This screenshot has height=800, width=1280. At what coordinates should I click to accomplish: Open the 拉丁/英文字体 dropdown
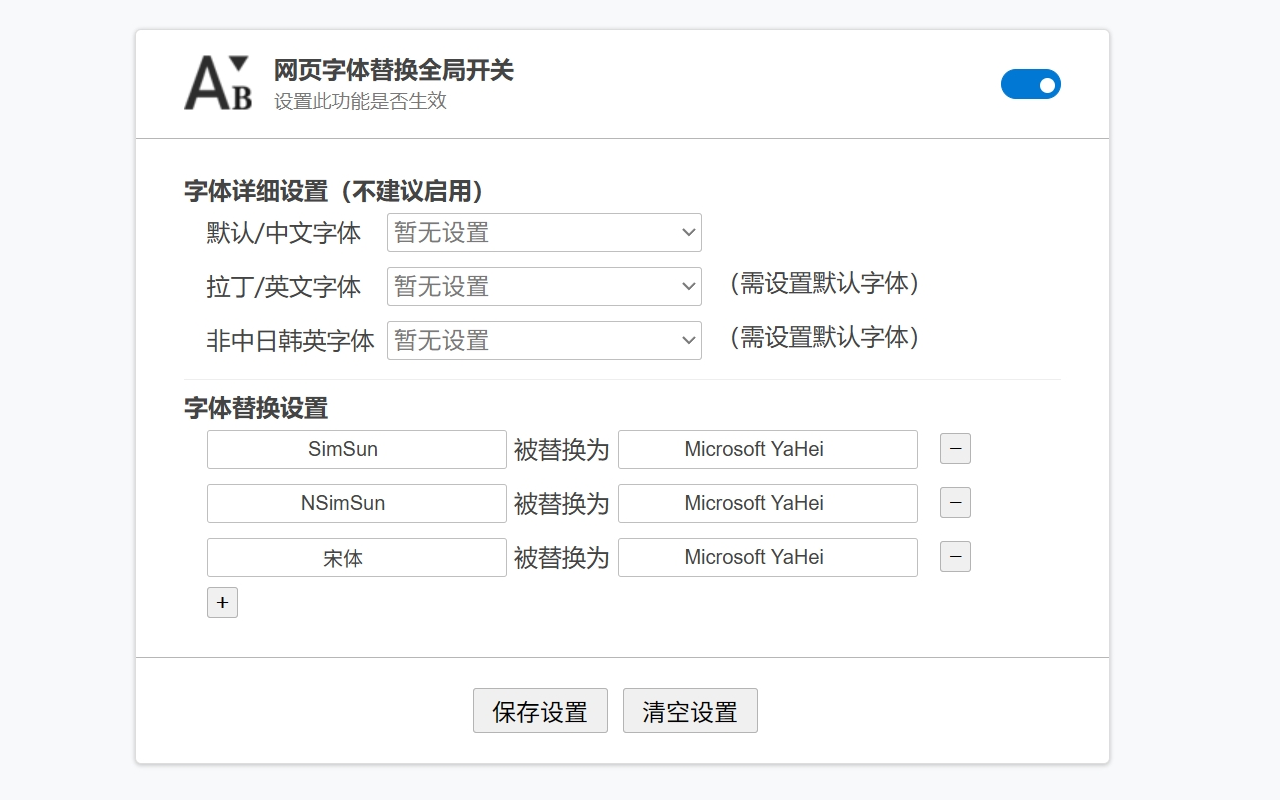pyautogui.click(x=544, y=286)
